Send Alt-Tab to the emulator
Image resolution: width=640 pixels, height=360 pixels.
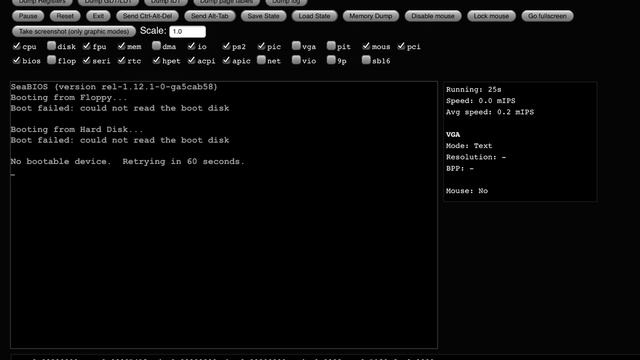pyautogui.click(x=210, y=16)
